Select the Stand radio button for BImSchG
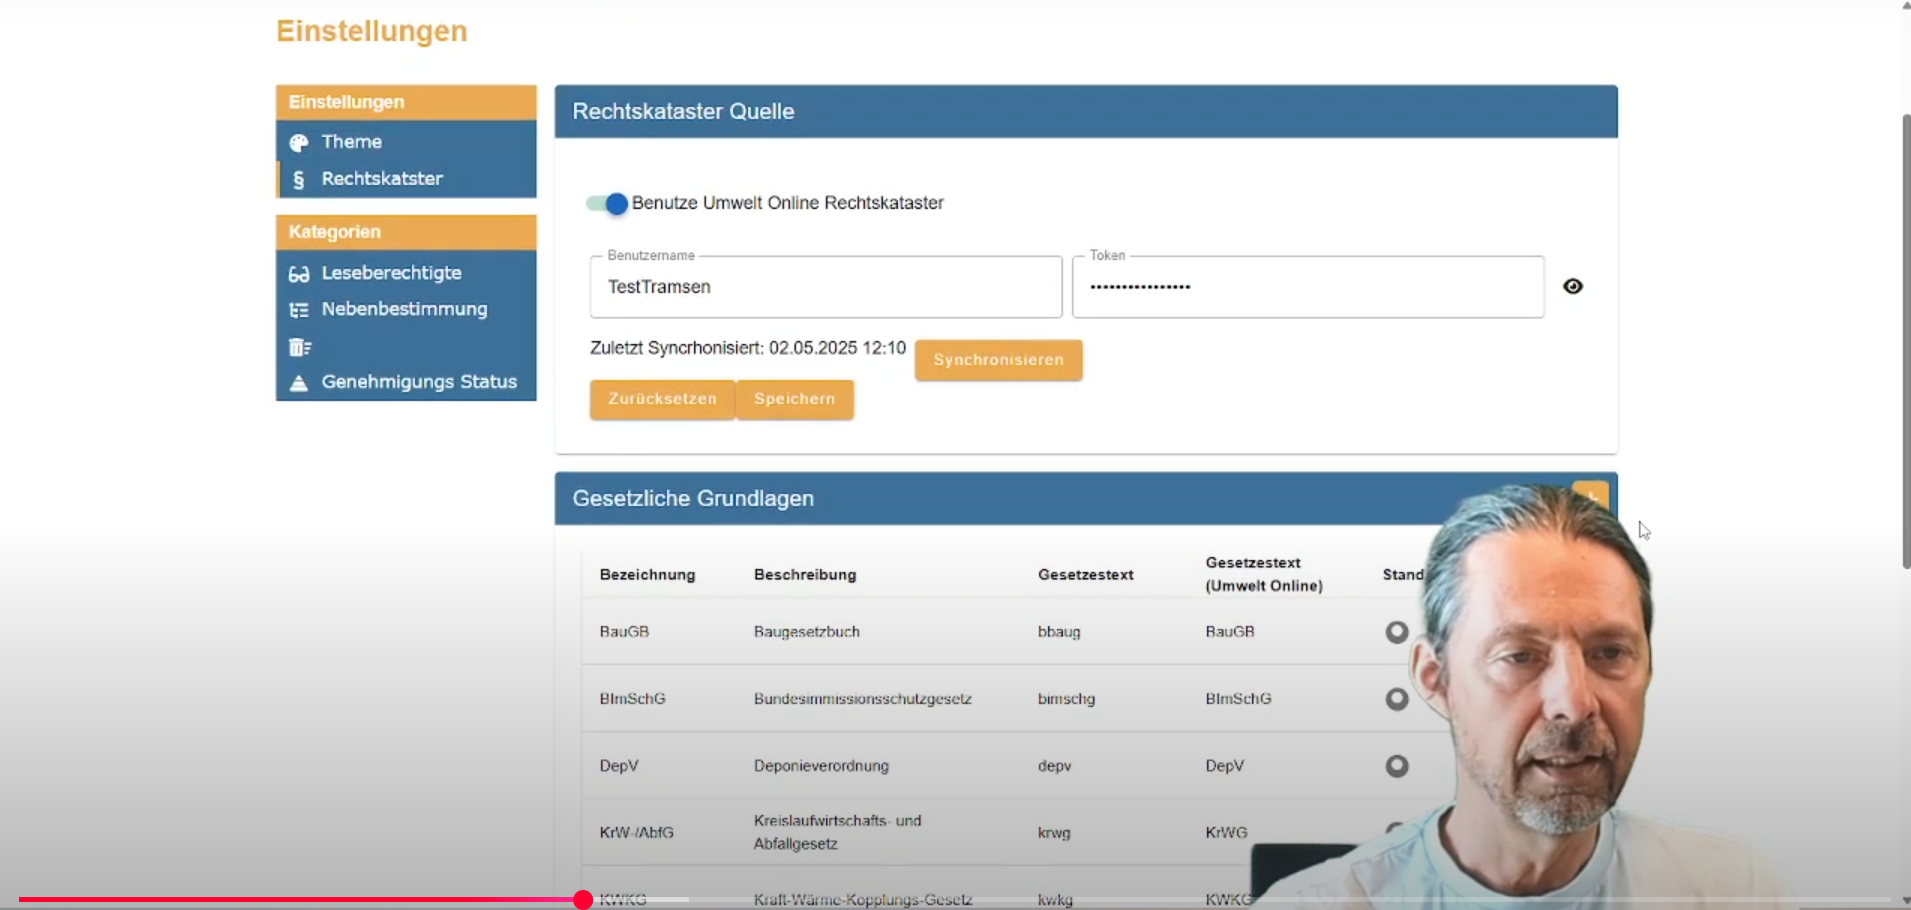The height and width of the screenshot is (910, 1911). (x=1396, y=699)
